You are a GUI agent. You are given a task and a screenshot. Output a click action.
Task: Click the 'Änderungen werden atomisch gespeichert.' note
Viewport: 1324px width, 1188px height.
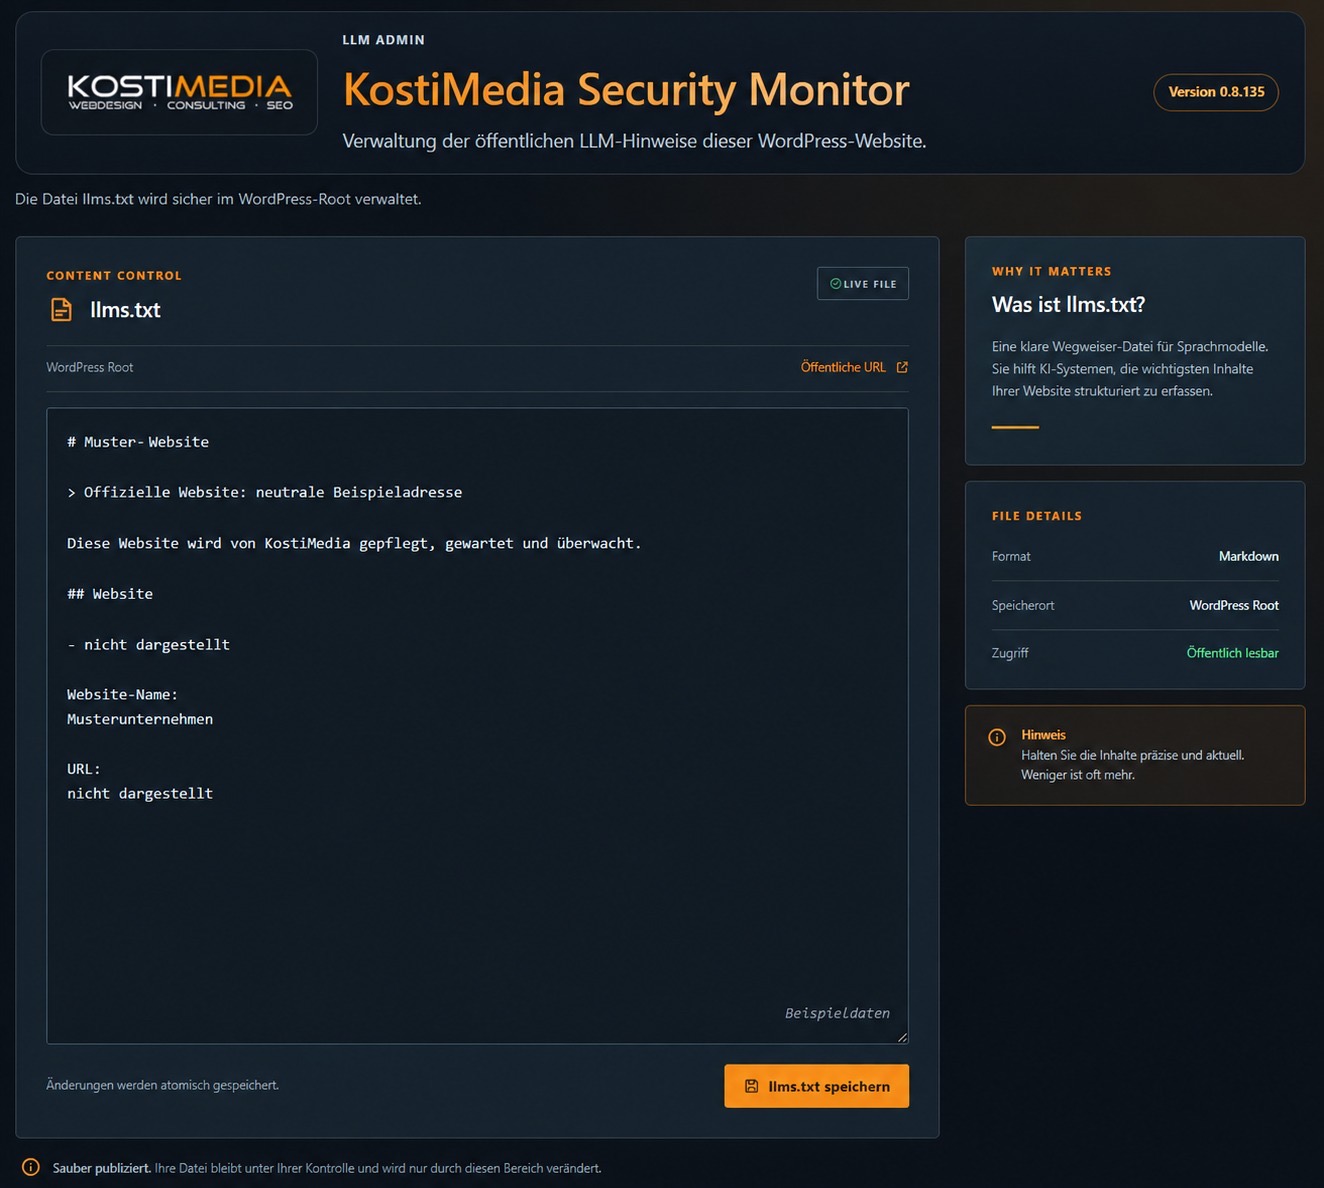tap(162, 1085)
